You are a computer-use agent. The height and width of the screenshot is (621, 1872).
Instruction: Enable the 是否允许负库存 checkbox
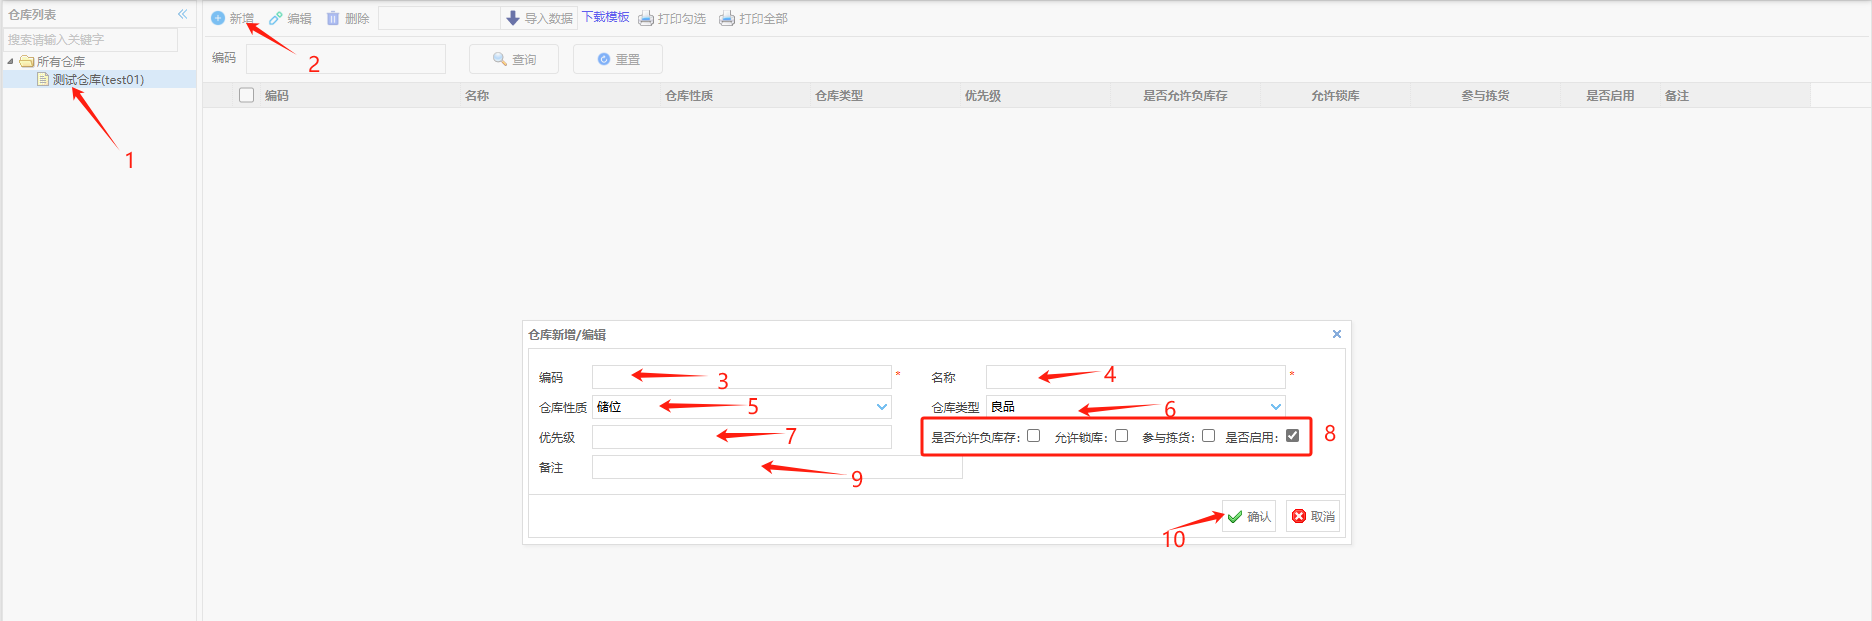point(1033,436)
